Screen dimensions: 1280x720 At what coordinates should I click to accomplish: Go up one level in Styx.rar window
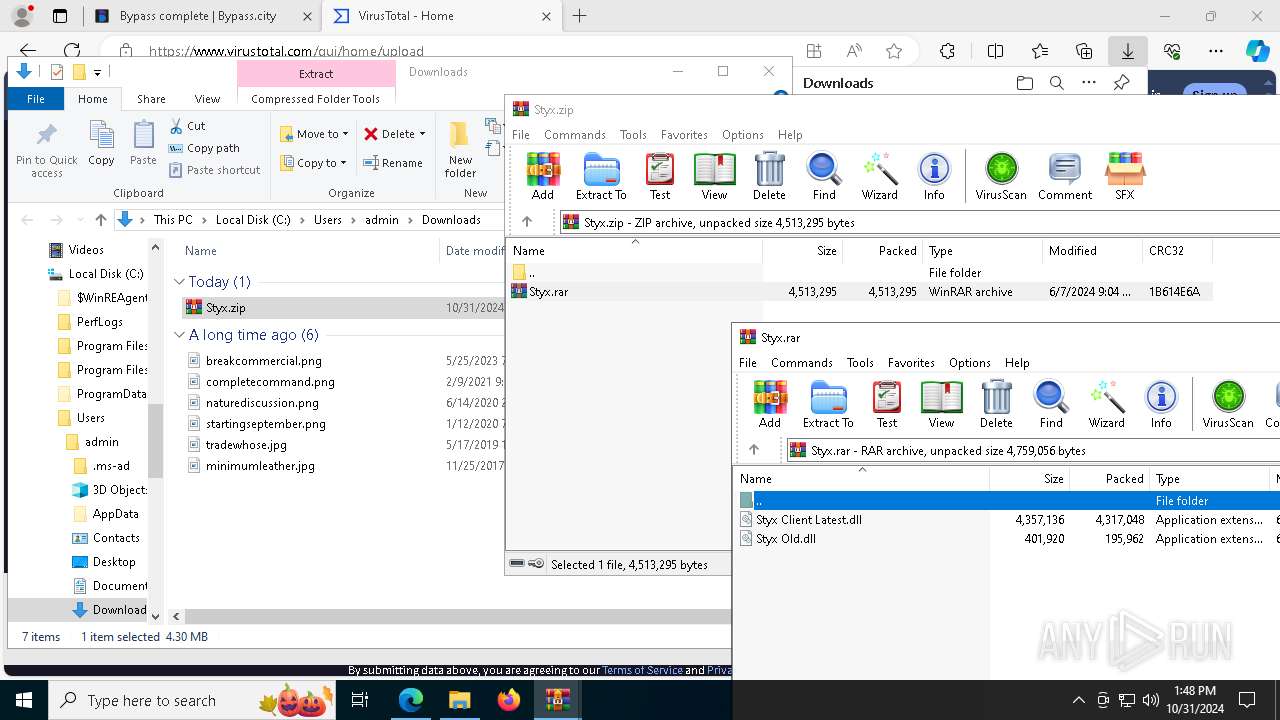coord(754,450)
